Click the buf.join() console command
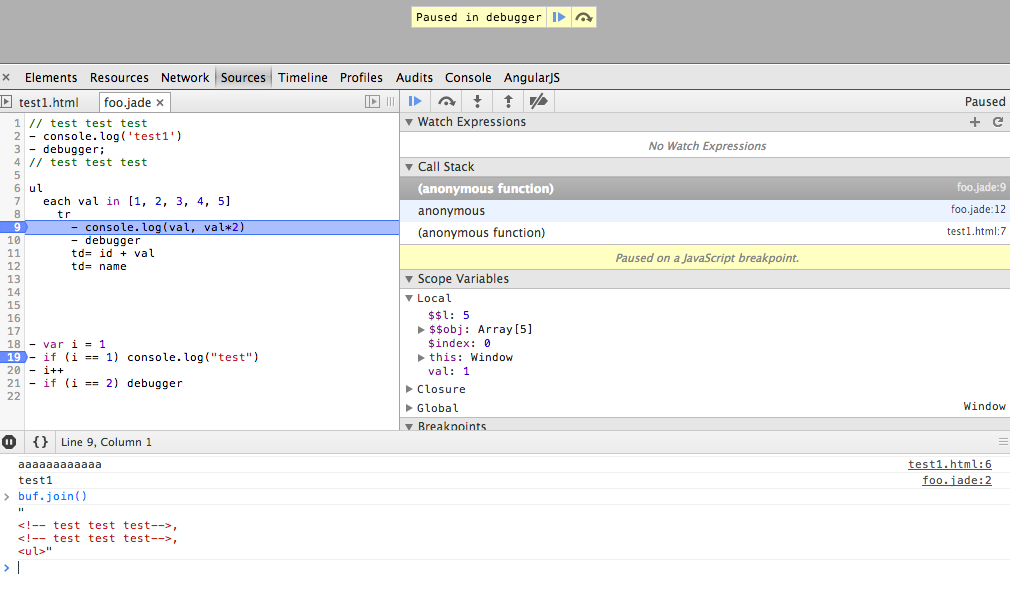This screenshot has height=600, width=1010. [52, 496]
